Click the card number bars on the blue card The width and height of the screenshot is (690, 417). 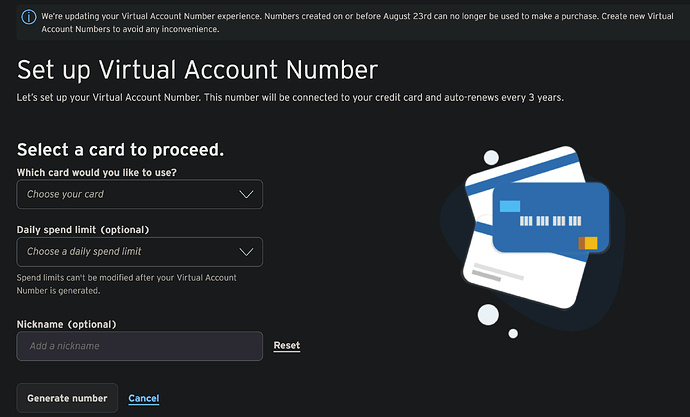(x=551, y=221)
